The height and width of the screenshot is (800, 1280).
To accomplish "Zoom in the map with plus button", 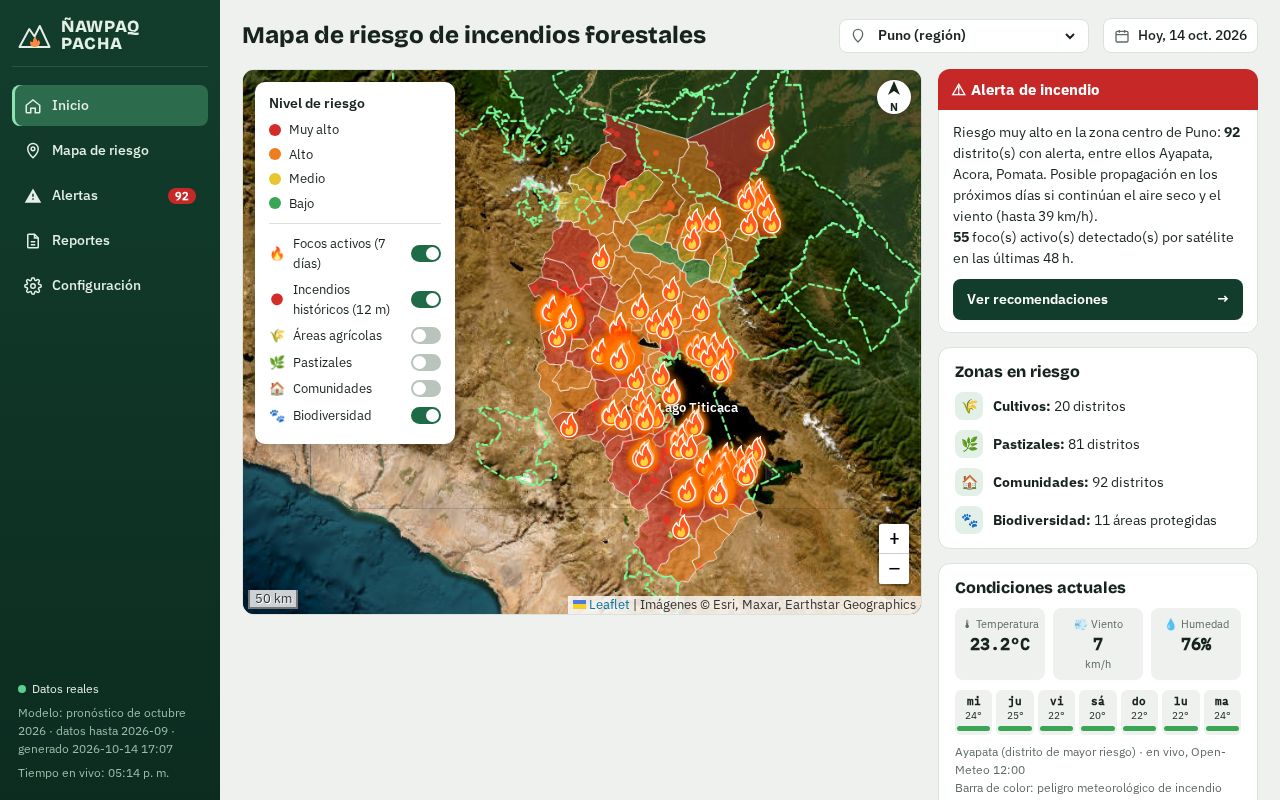I will click(894, 539).
